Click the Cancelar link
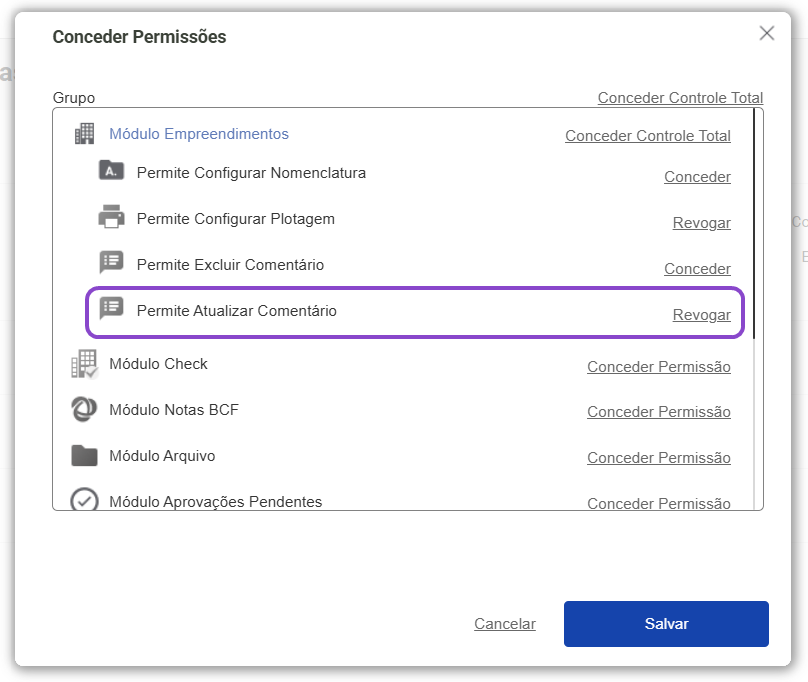This screenshot has height=682, width=808. [504, 624]
